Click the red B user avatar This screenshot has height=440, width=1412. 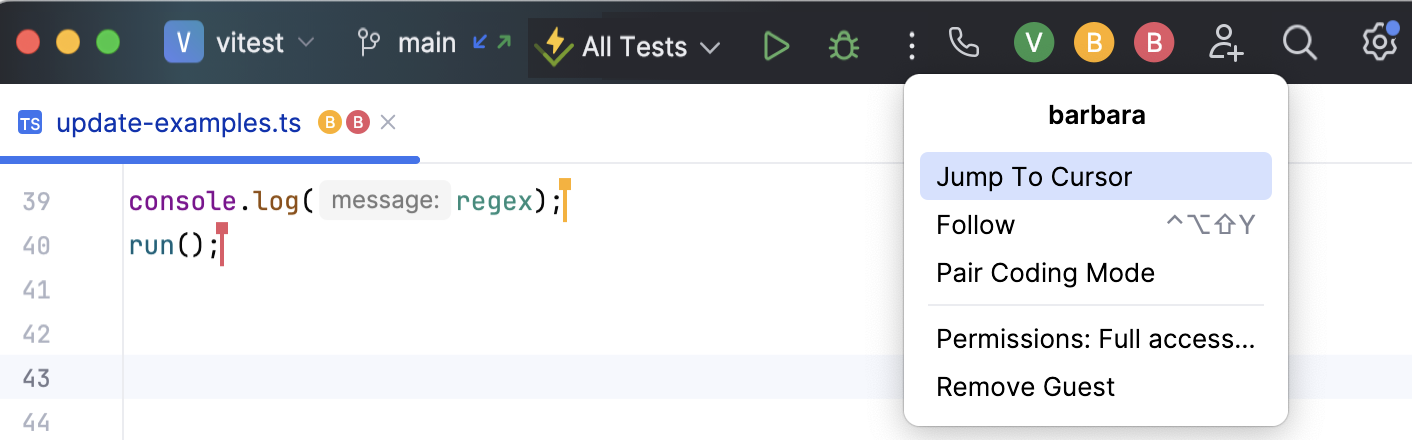pos(1154,43)
